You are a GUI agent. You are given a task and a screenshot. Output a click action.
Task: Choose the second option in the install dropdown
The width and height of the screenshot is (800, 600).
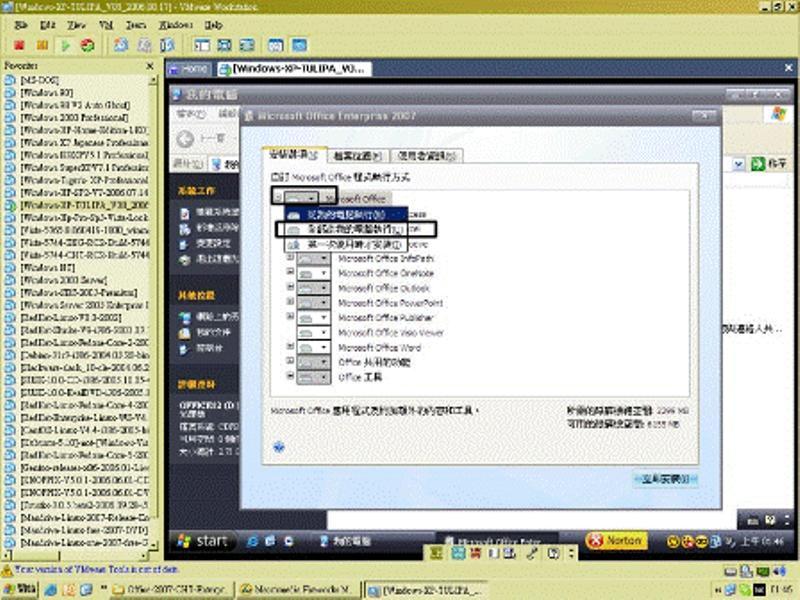pyautogui.click(x=346, y=230)
